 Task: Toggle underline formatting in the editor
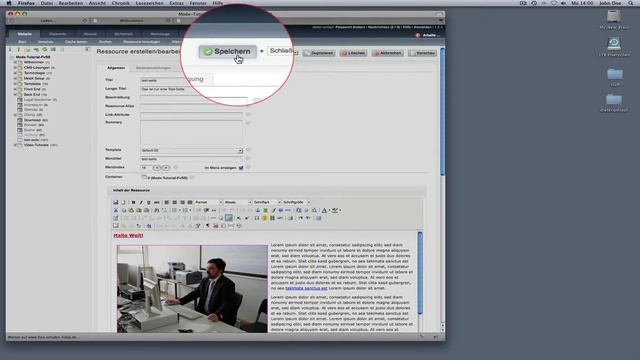pyautogui.click(x=149, y=202)
